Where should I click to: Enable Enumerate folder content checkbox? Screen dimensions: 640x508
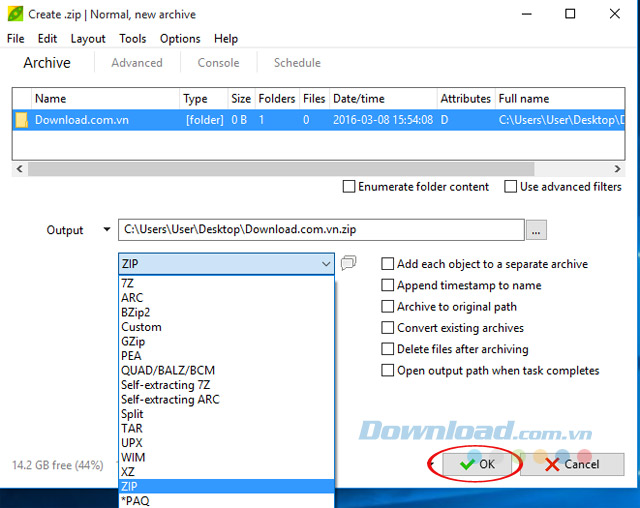pyautogui.click(x=349, y=187)
